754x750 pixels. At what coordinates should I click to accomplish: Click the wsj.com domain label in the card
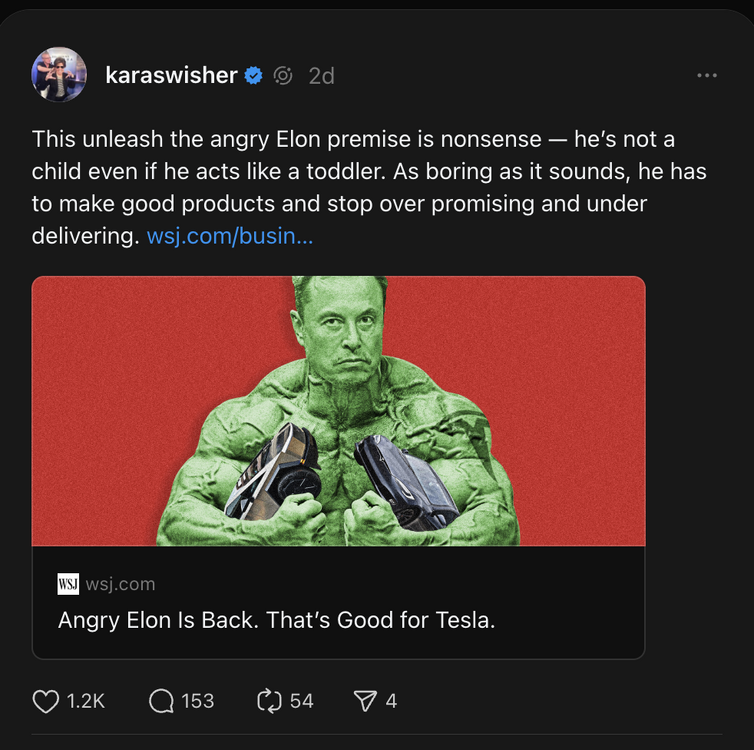(120, 584)
